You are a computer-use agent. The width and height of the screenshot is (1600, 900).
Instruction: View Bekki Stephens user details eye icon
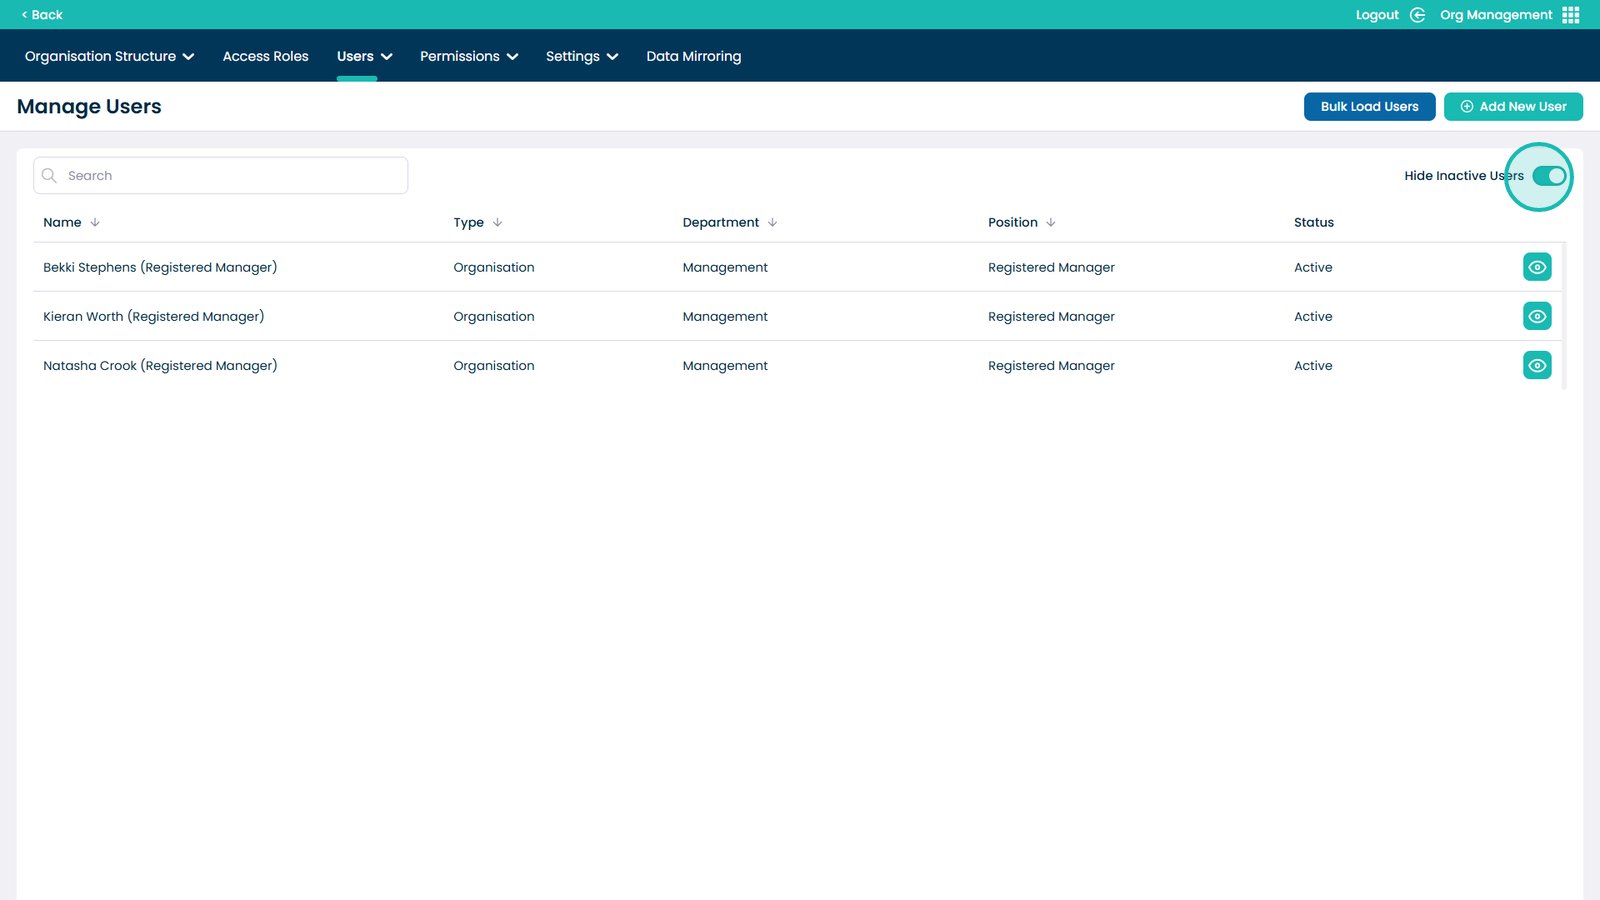click(x=1537, y=267)
